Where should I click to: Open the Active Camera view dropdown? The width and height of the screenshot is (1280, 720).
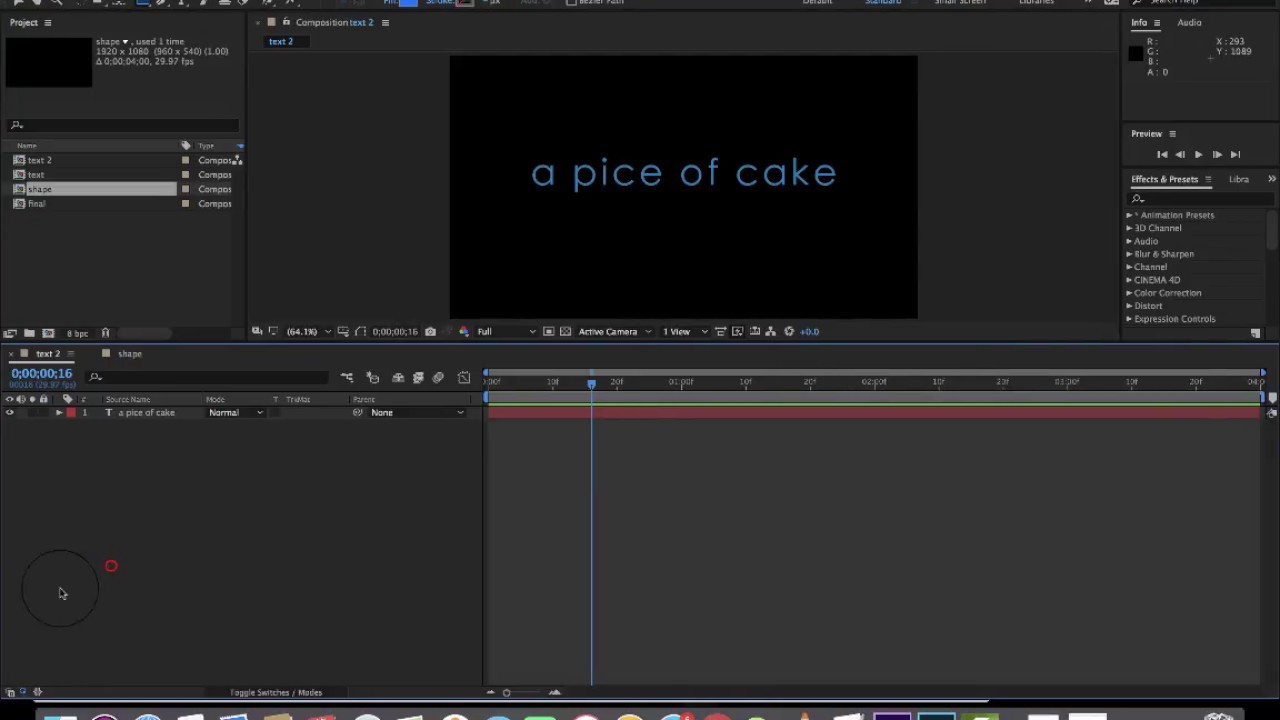pyautogui.click(x=615, y=331)
